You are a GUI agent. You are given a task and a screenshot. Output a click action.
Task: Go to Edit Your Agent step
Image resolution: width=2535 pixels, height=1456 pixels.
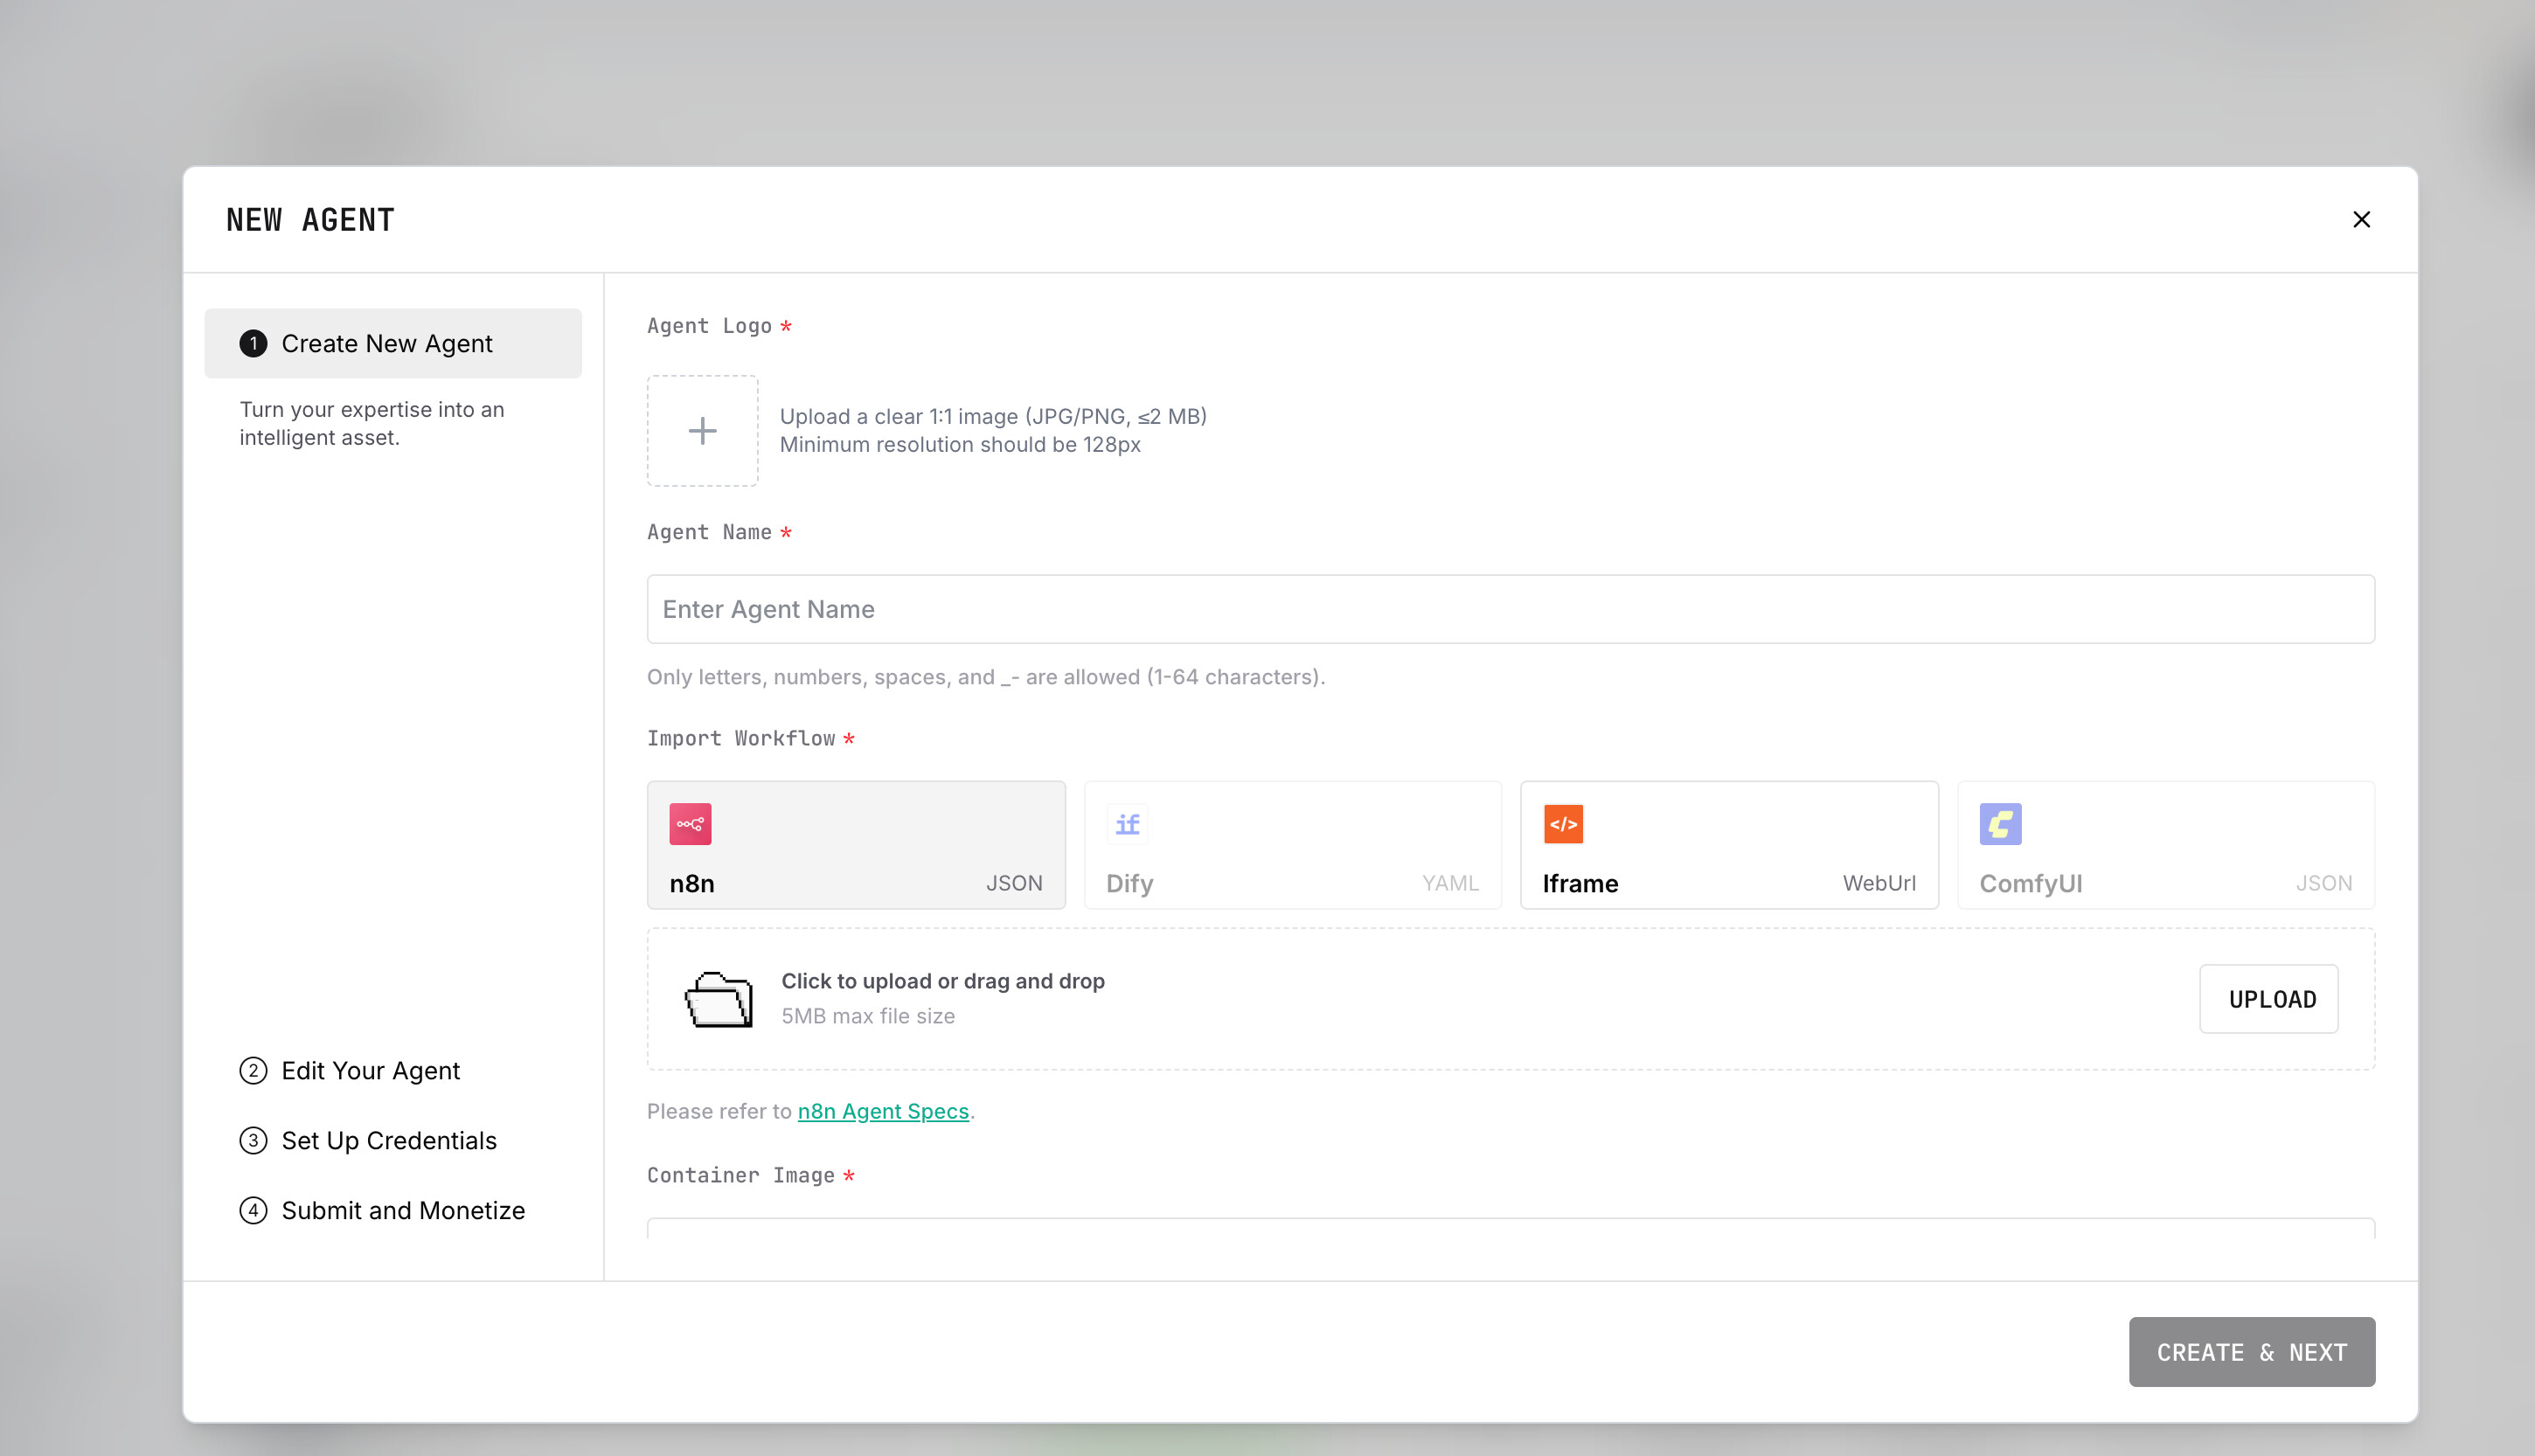(370, 1071)
